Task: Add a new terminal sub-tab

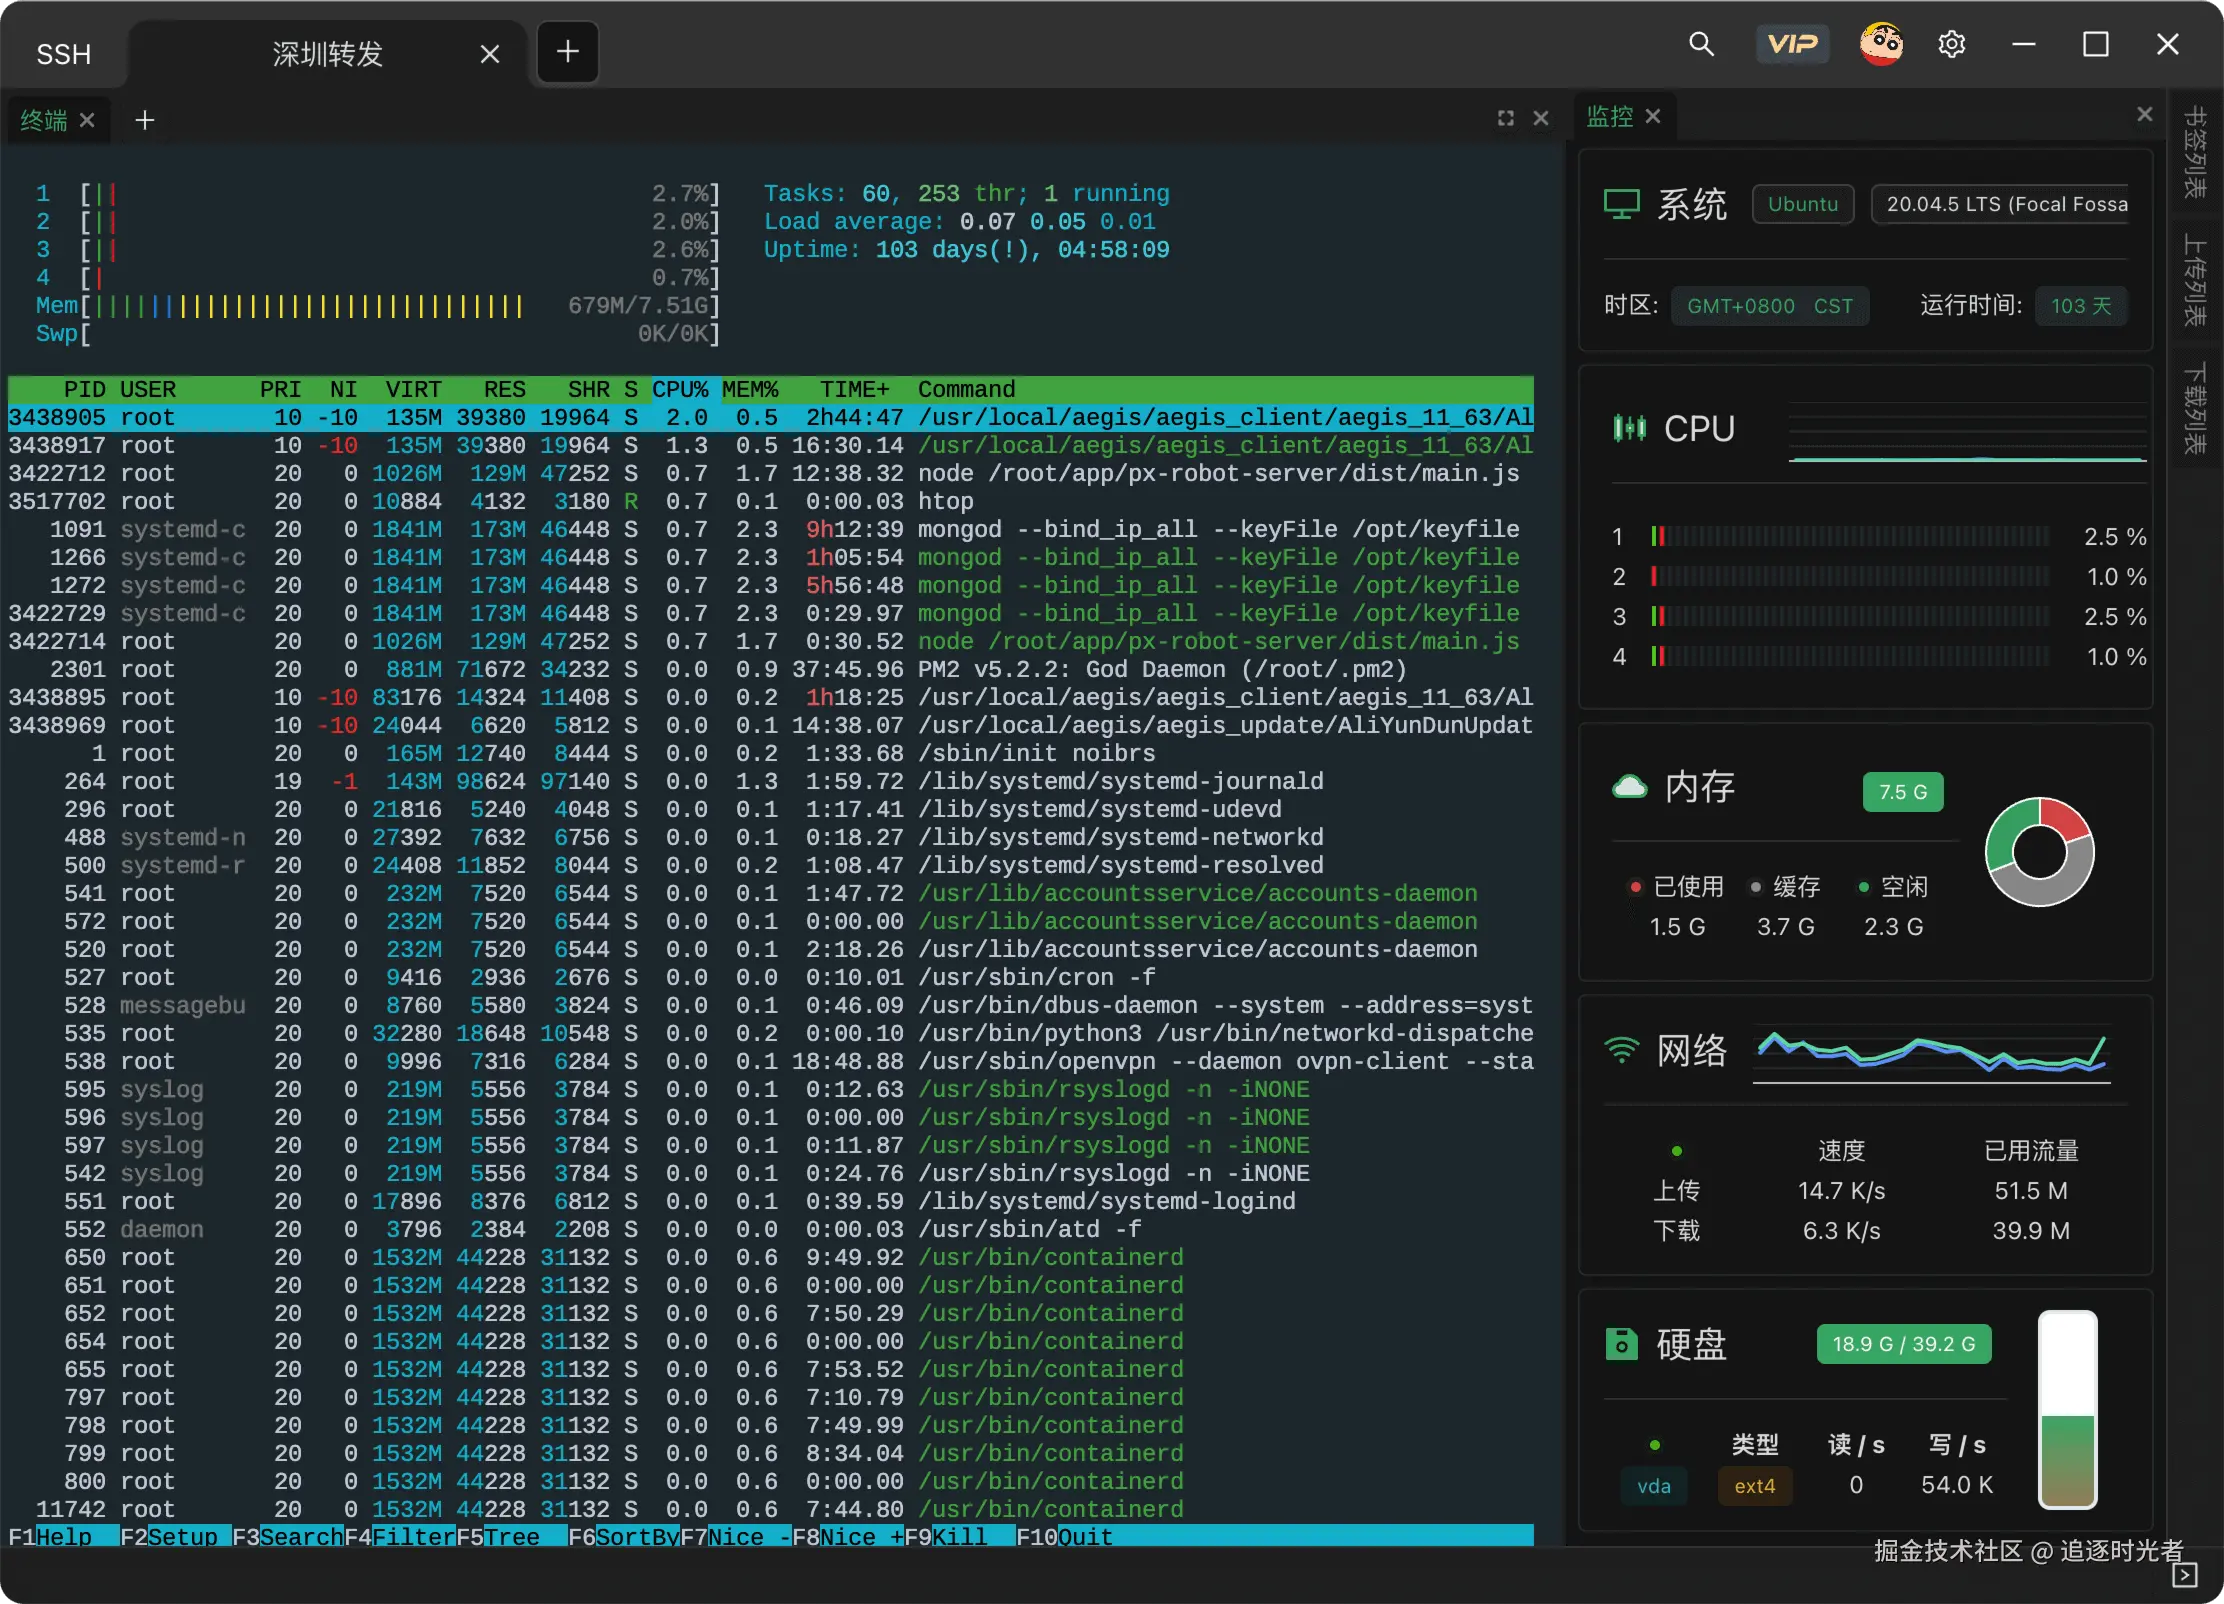Action: (x=145, y=120)
